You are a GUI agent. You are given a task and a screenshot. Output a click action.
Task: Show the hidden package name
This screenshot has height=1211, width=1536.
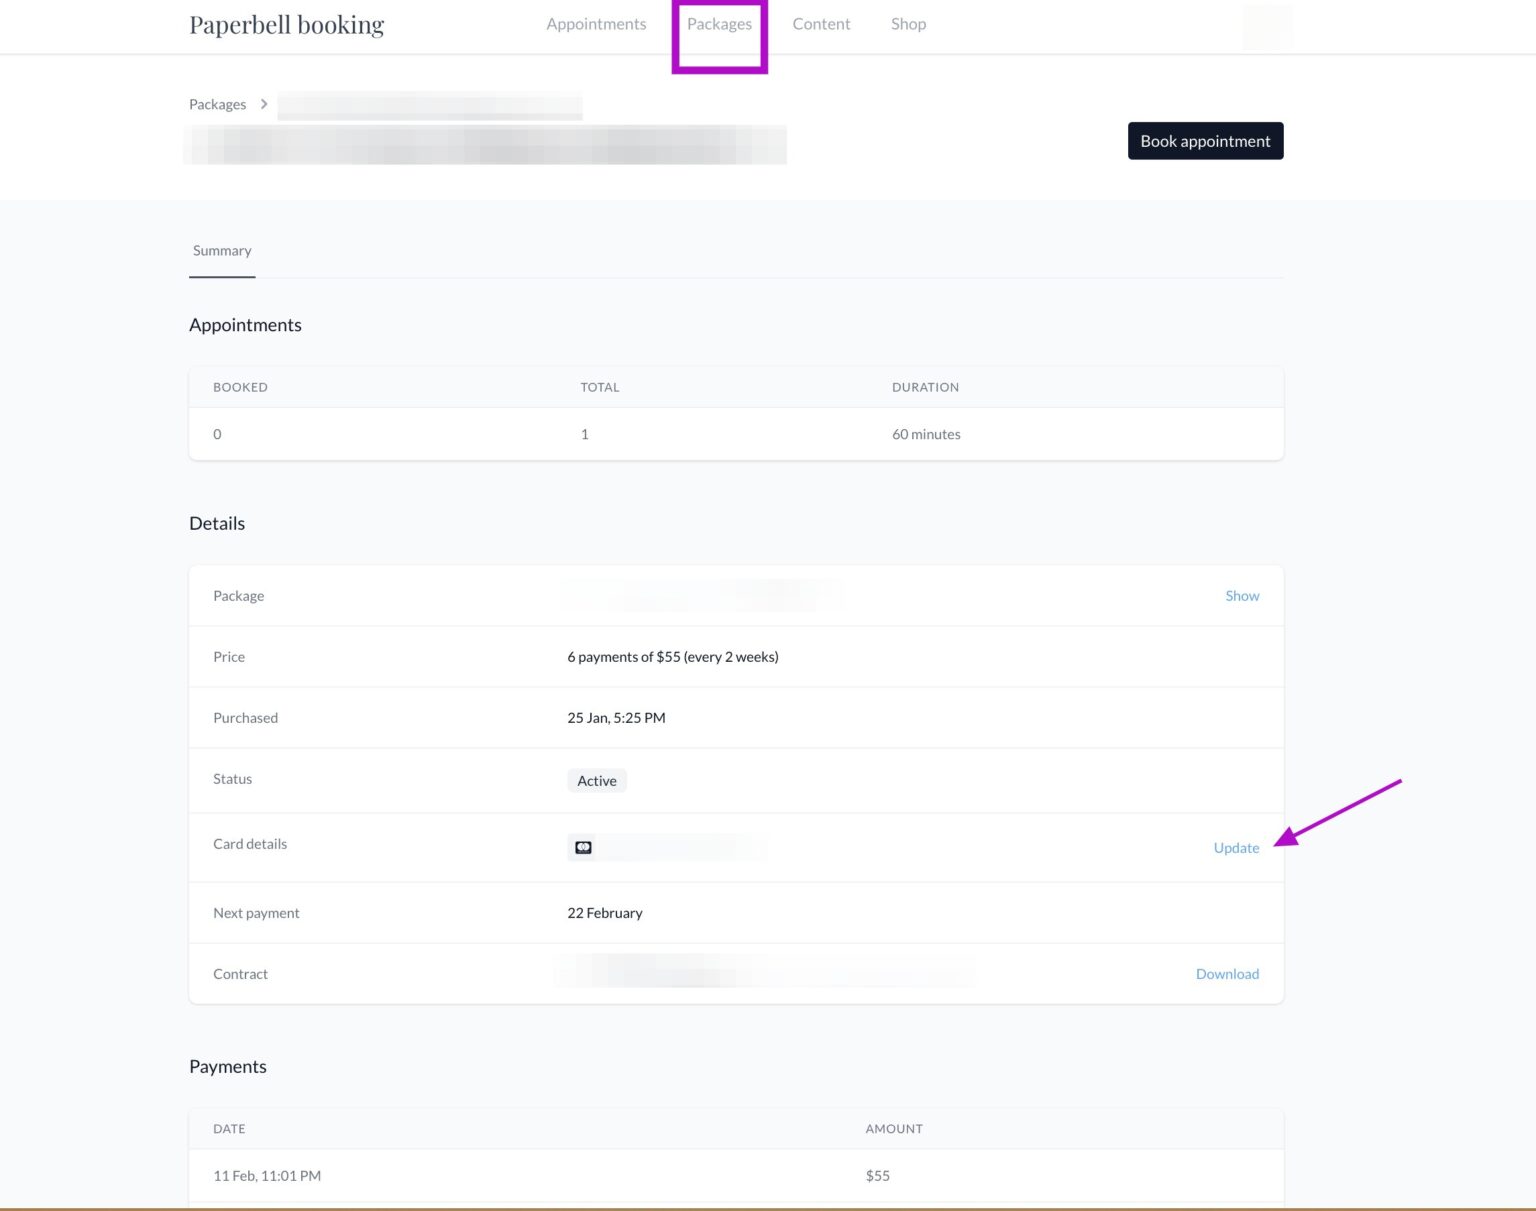(1242, 595)
